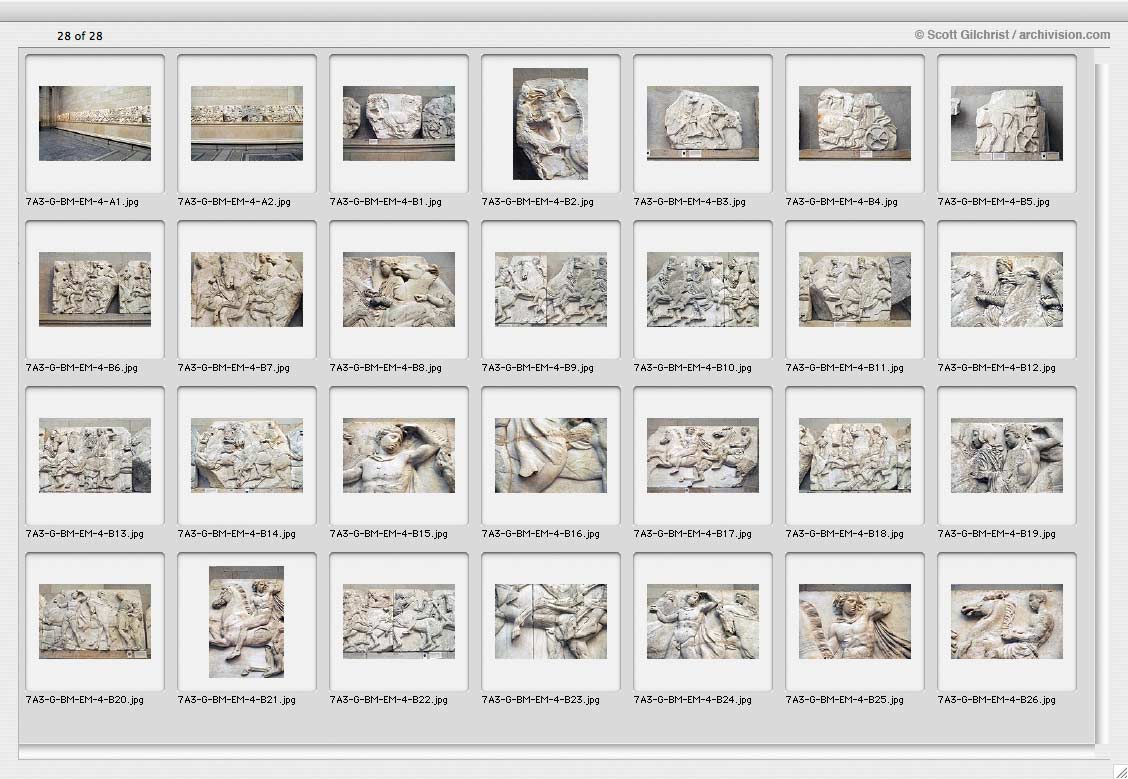The height and width of the screenshot is (779, 1128).
Task: Select horse rider thumbnail 7A3-G-BM-EM-4-B21.jpg
Action: [x=247, y=621]
